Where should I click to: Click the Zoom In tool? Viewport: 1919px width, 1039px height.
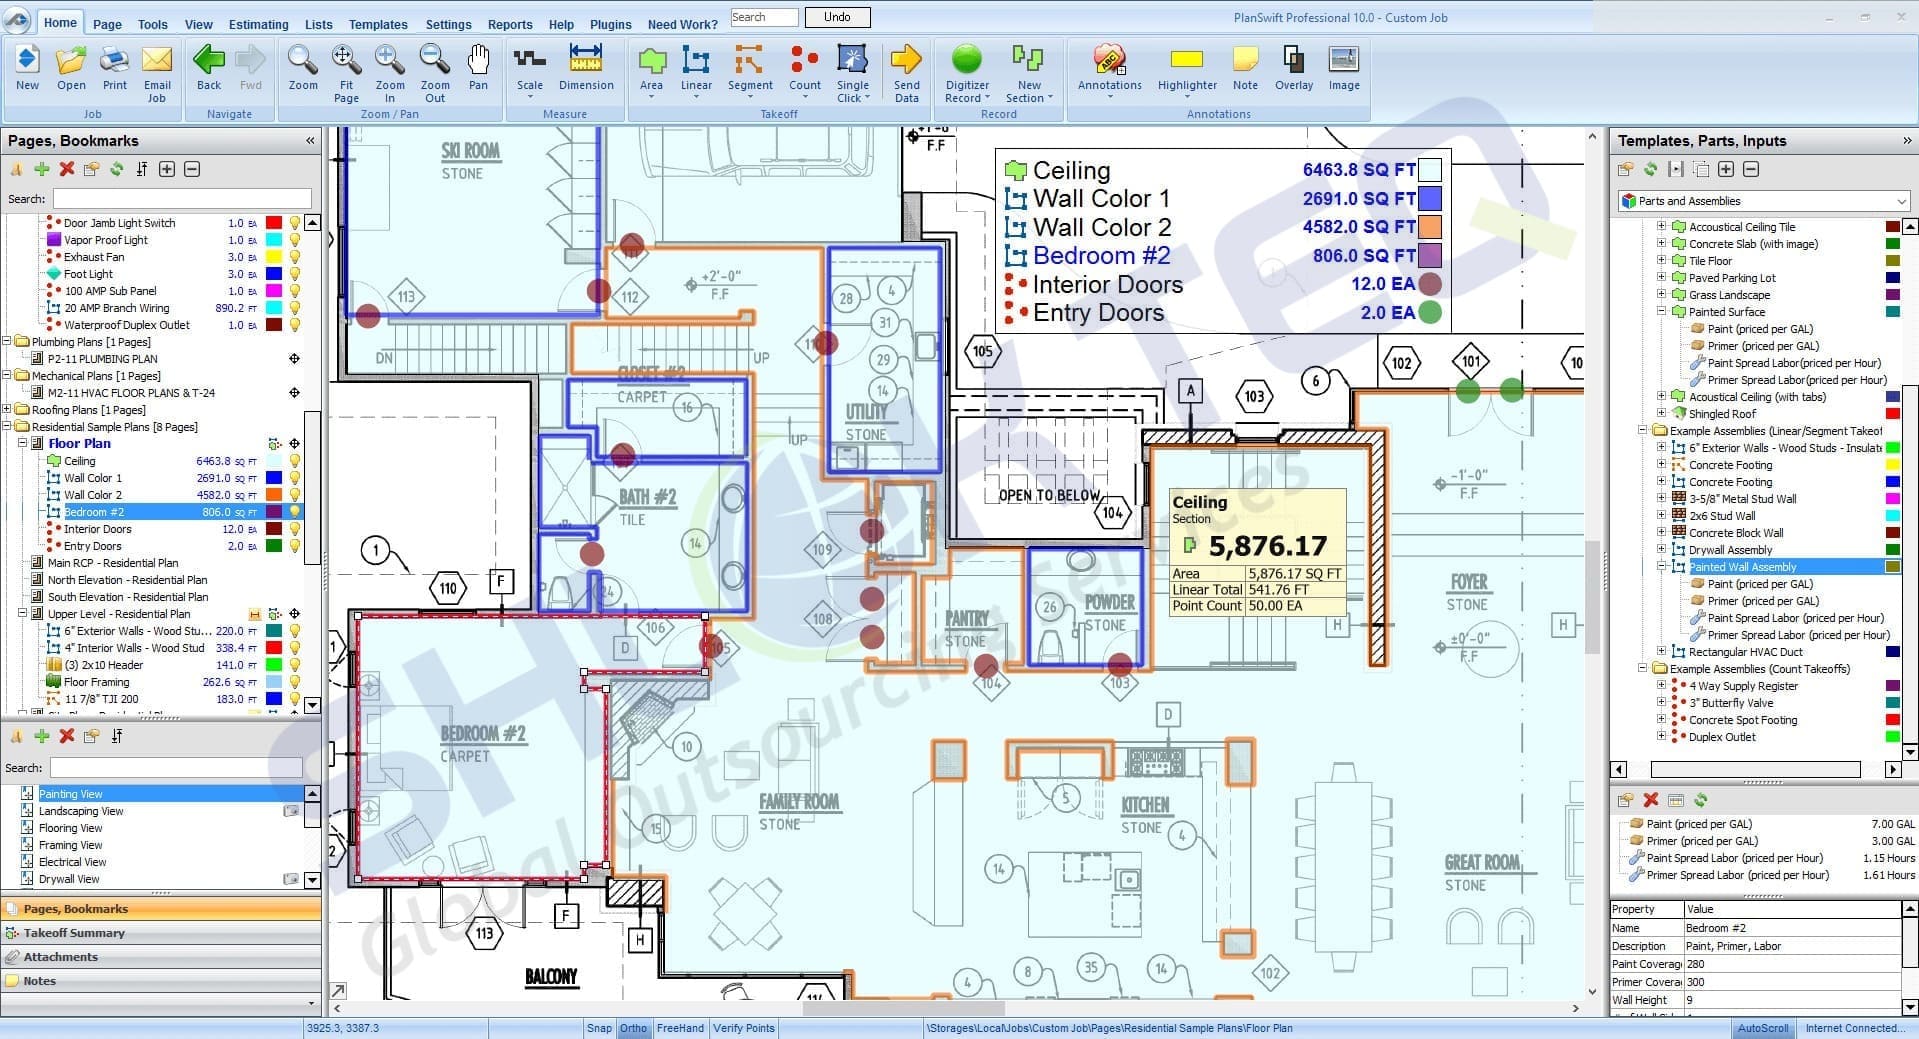pyautogui.click(x=390, y=73)
